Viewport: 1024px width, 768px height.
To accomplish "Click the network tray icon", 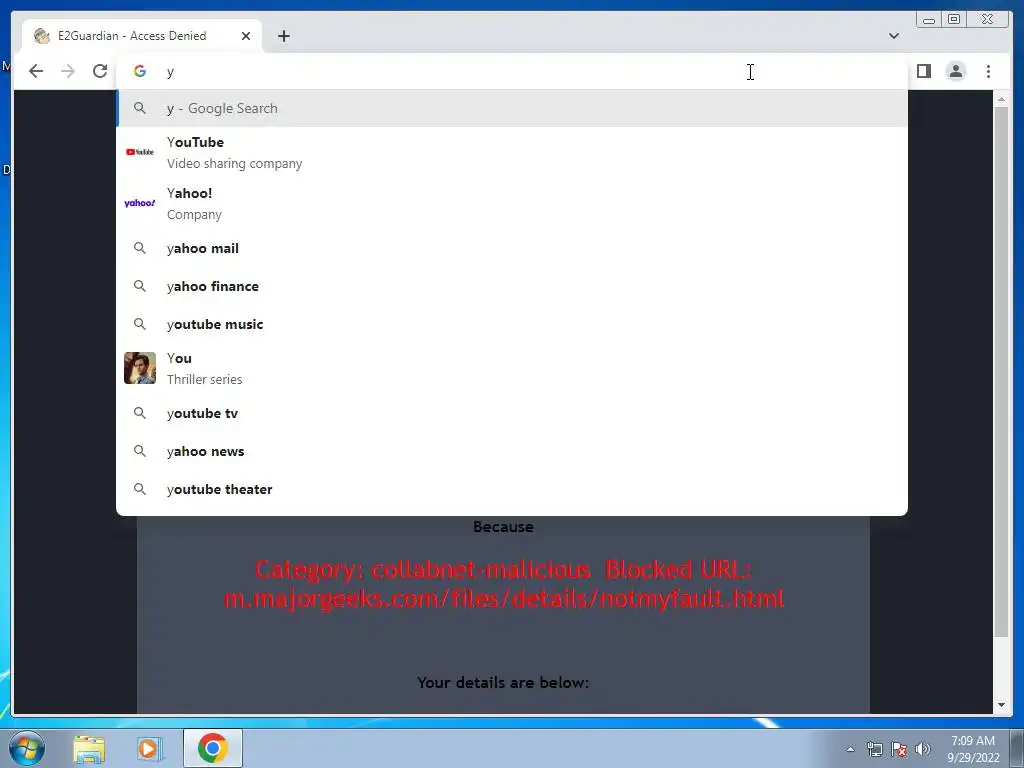I will [x=874, y=749].
